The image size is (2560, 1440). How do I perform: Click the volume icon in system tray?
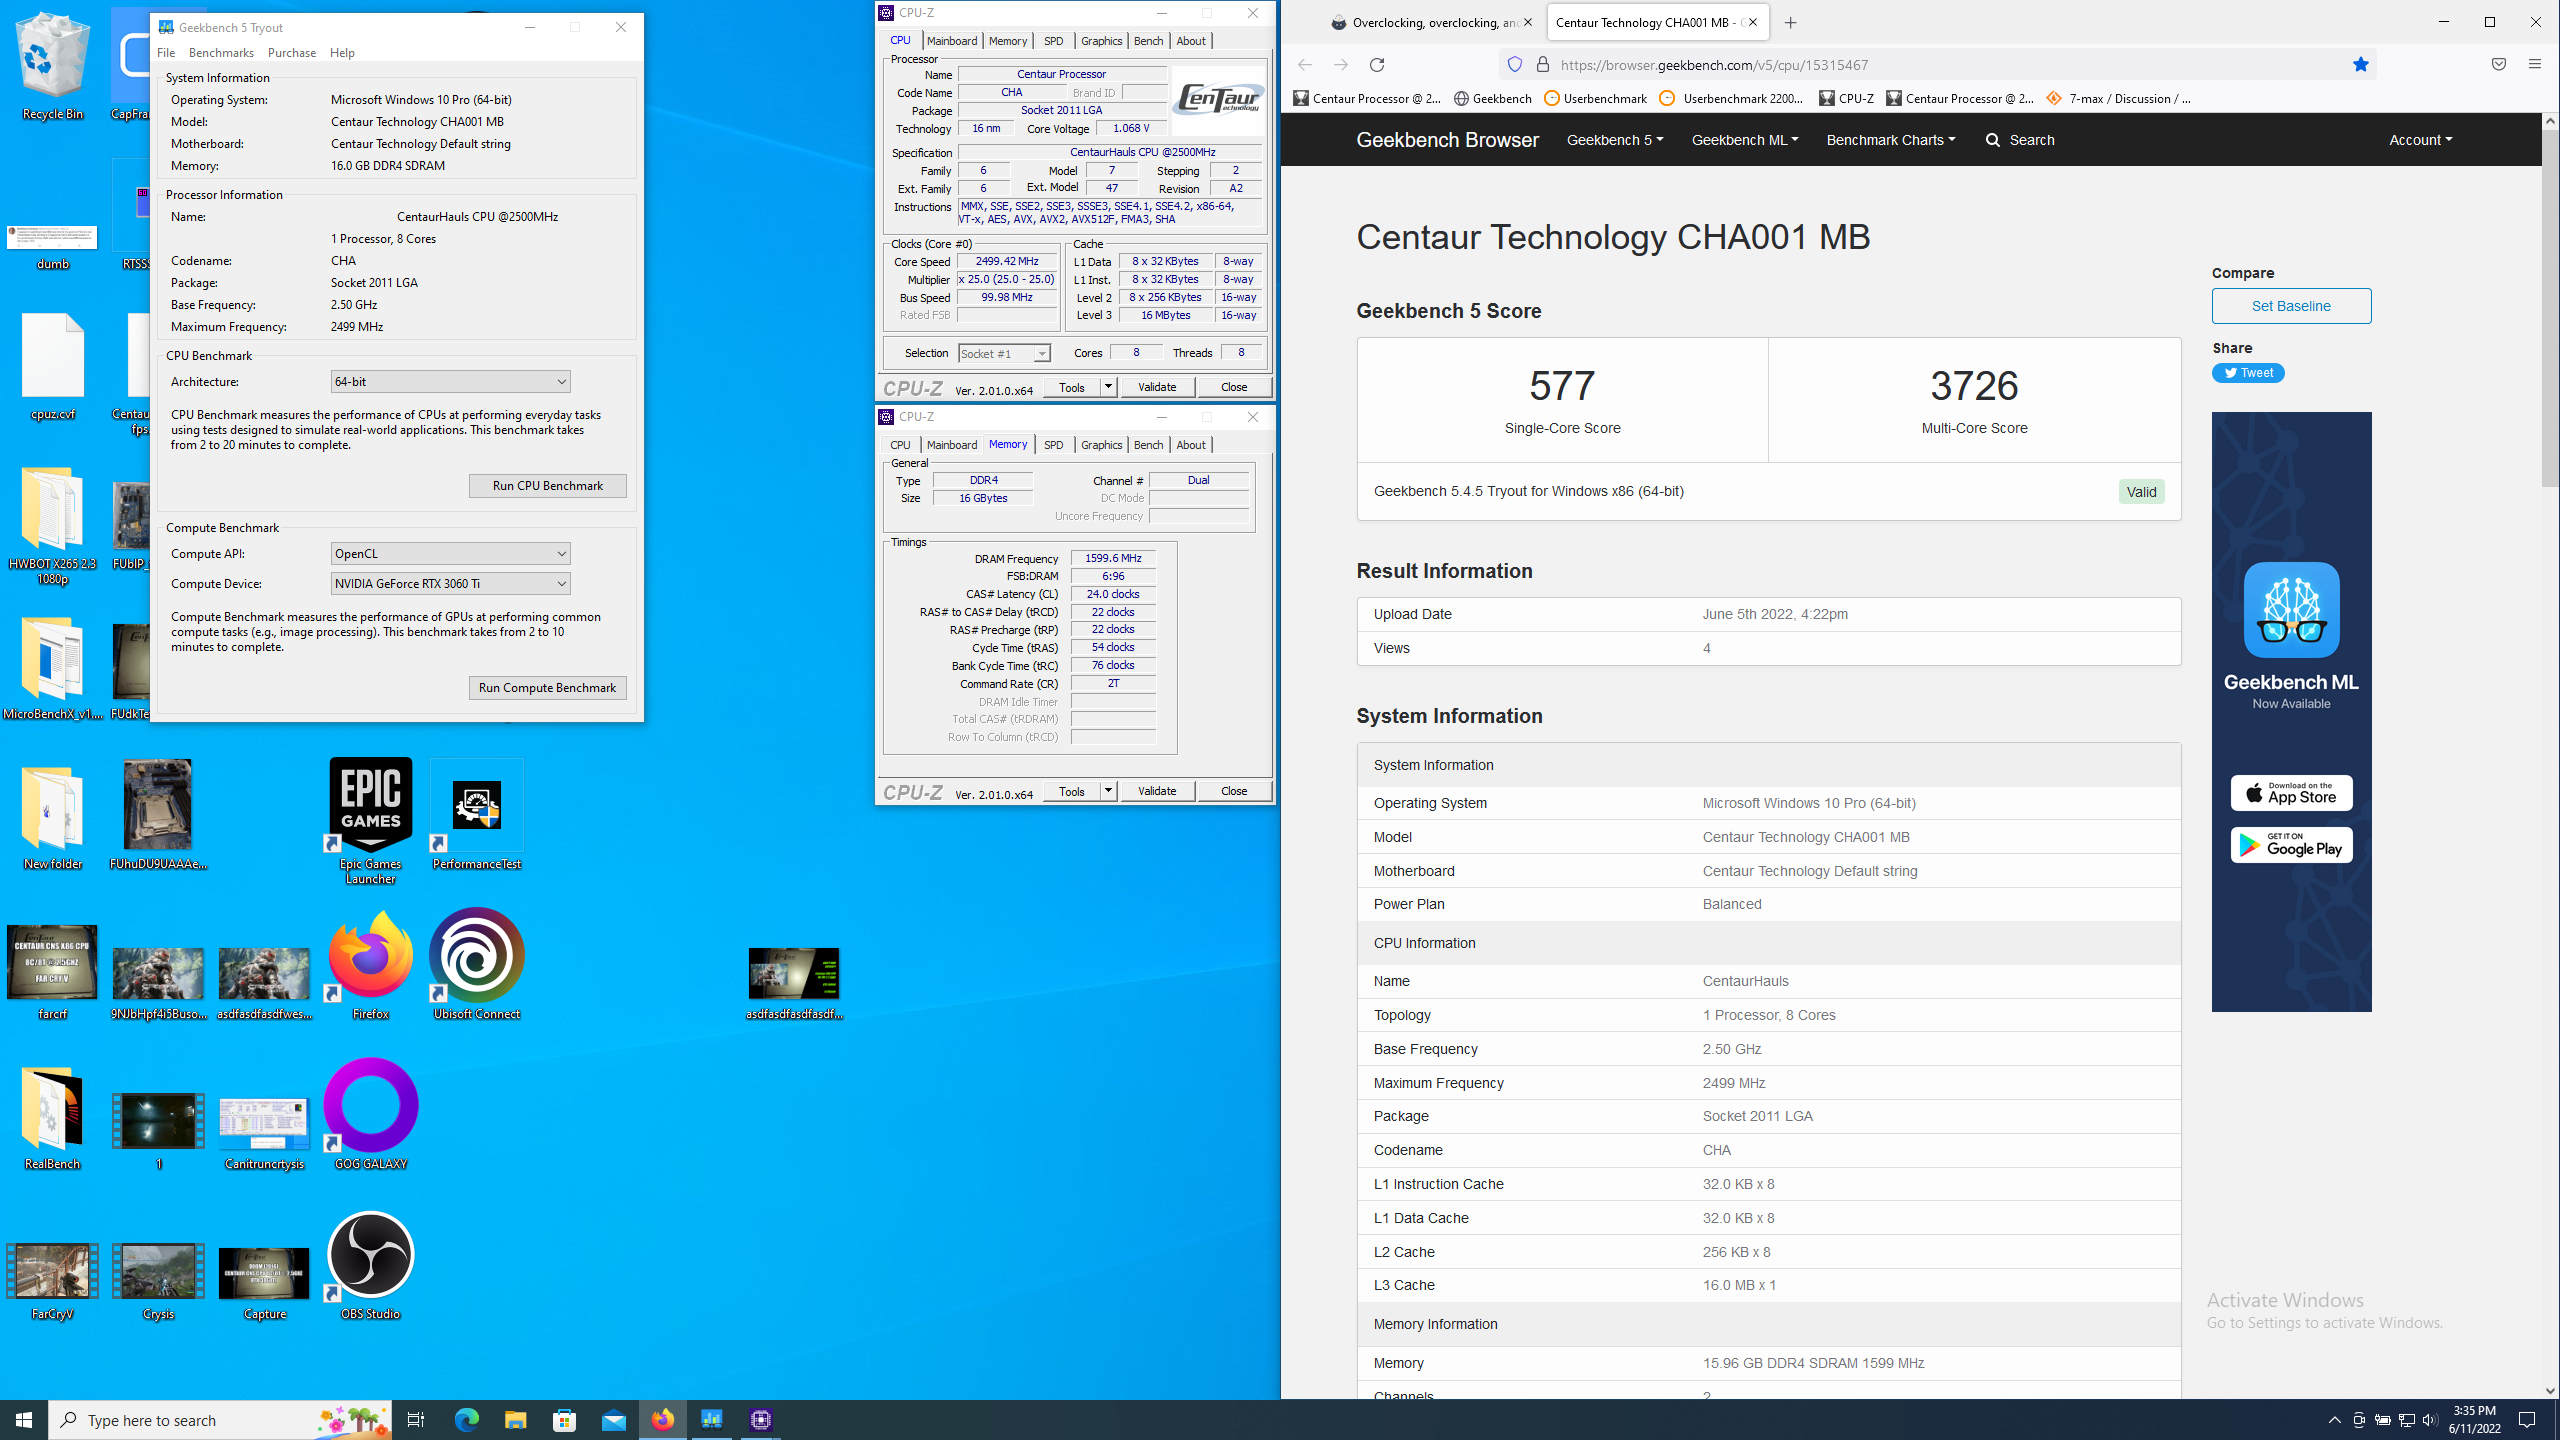pyautogui.click(x=2430, y=1419)
